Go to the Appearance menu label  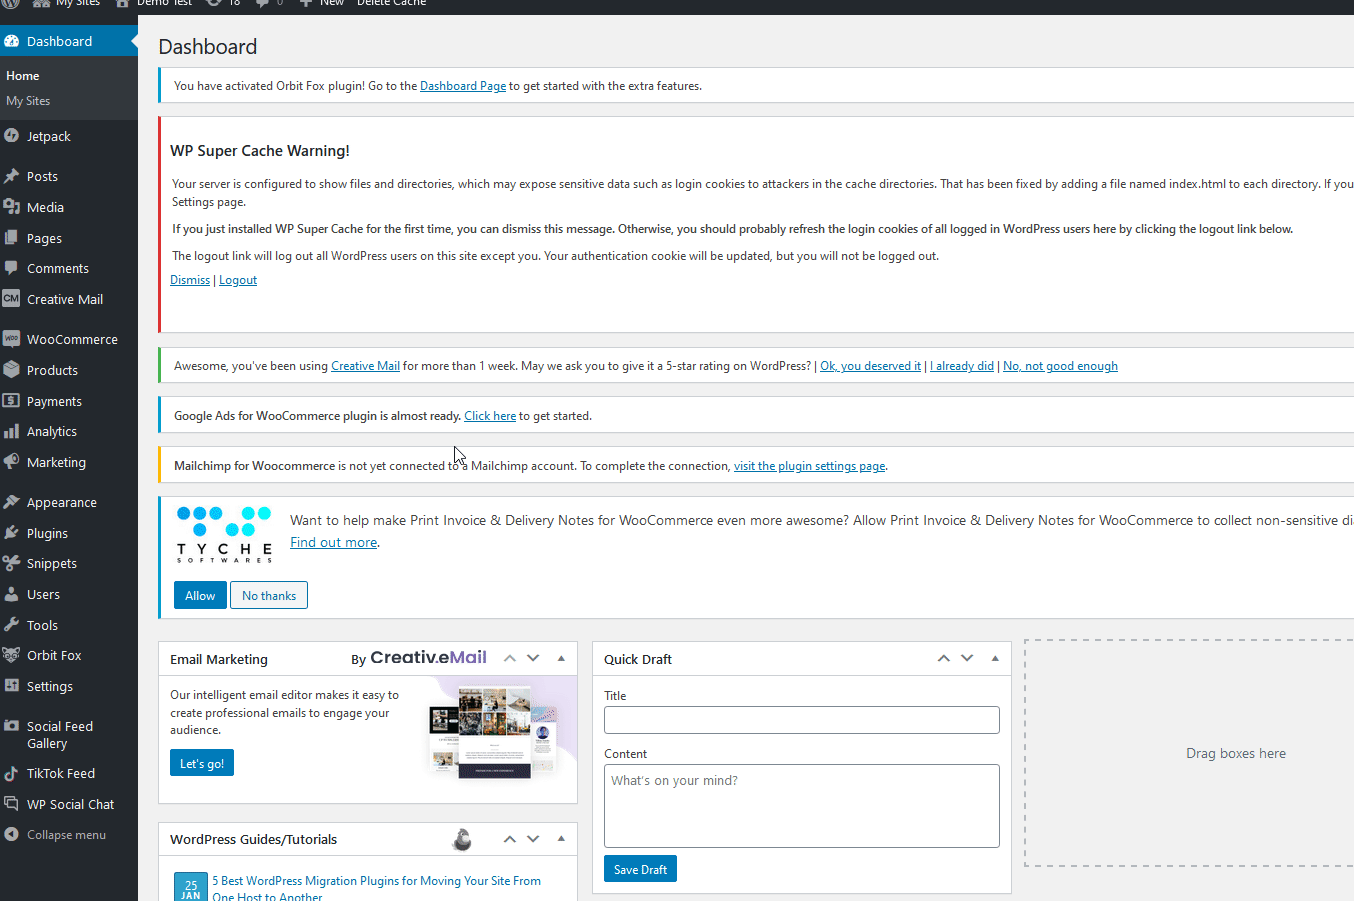[62, 502]
